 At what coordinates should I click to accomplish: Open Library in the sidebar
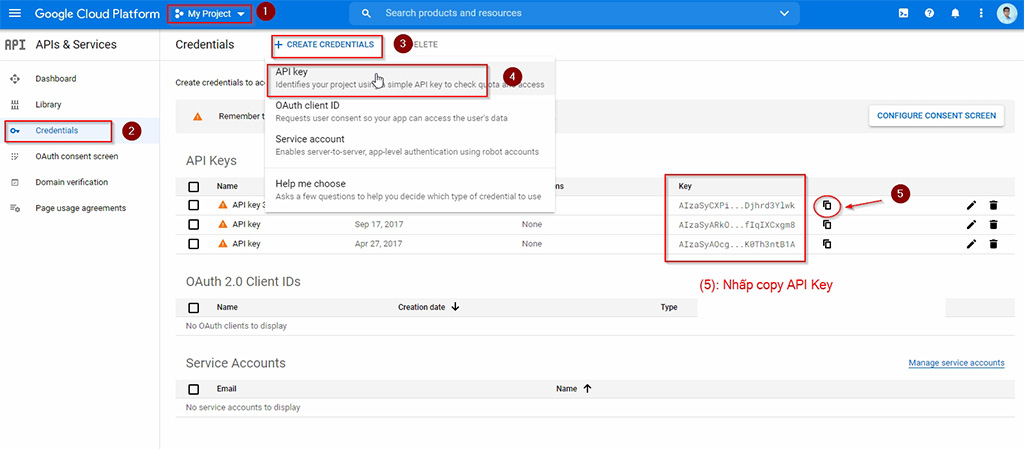coord(48,104)
